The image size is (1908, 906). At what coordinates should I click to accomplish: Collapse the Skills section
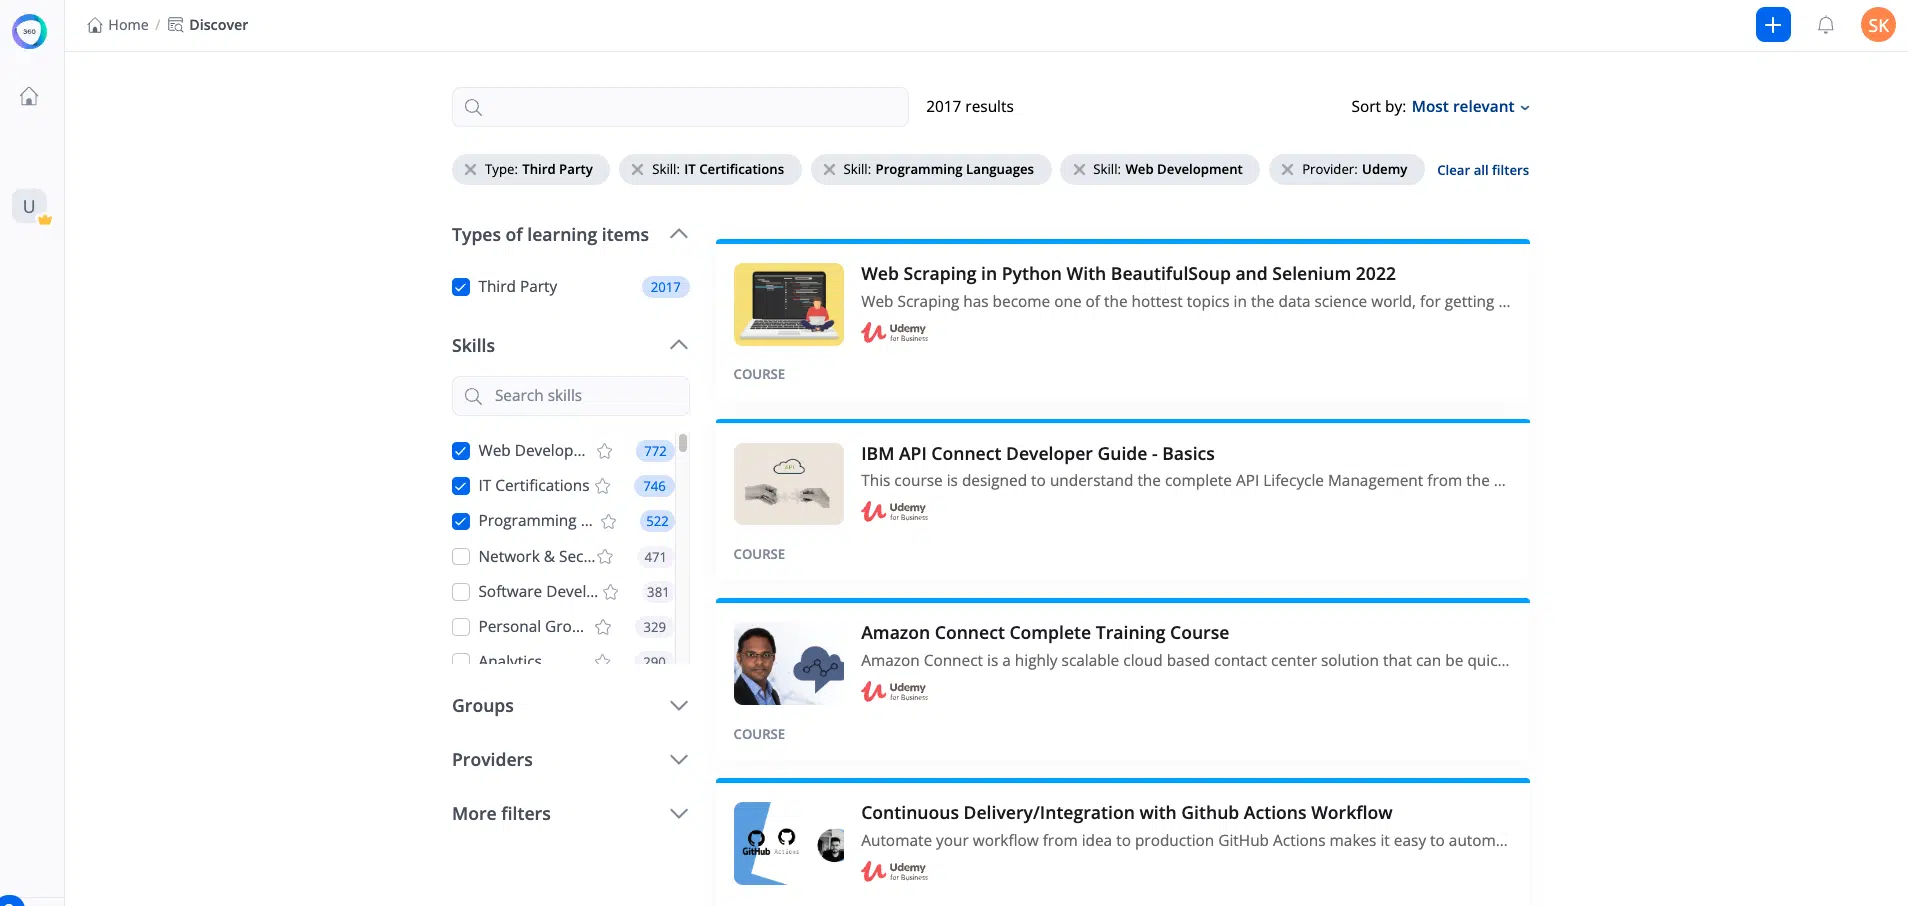[679, 345]
